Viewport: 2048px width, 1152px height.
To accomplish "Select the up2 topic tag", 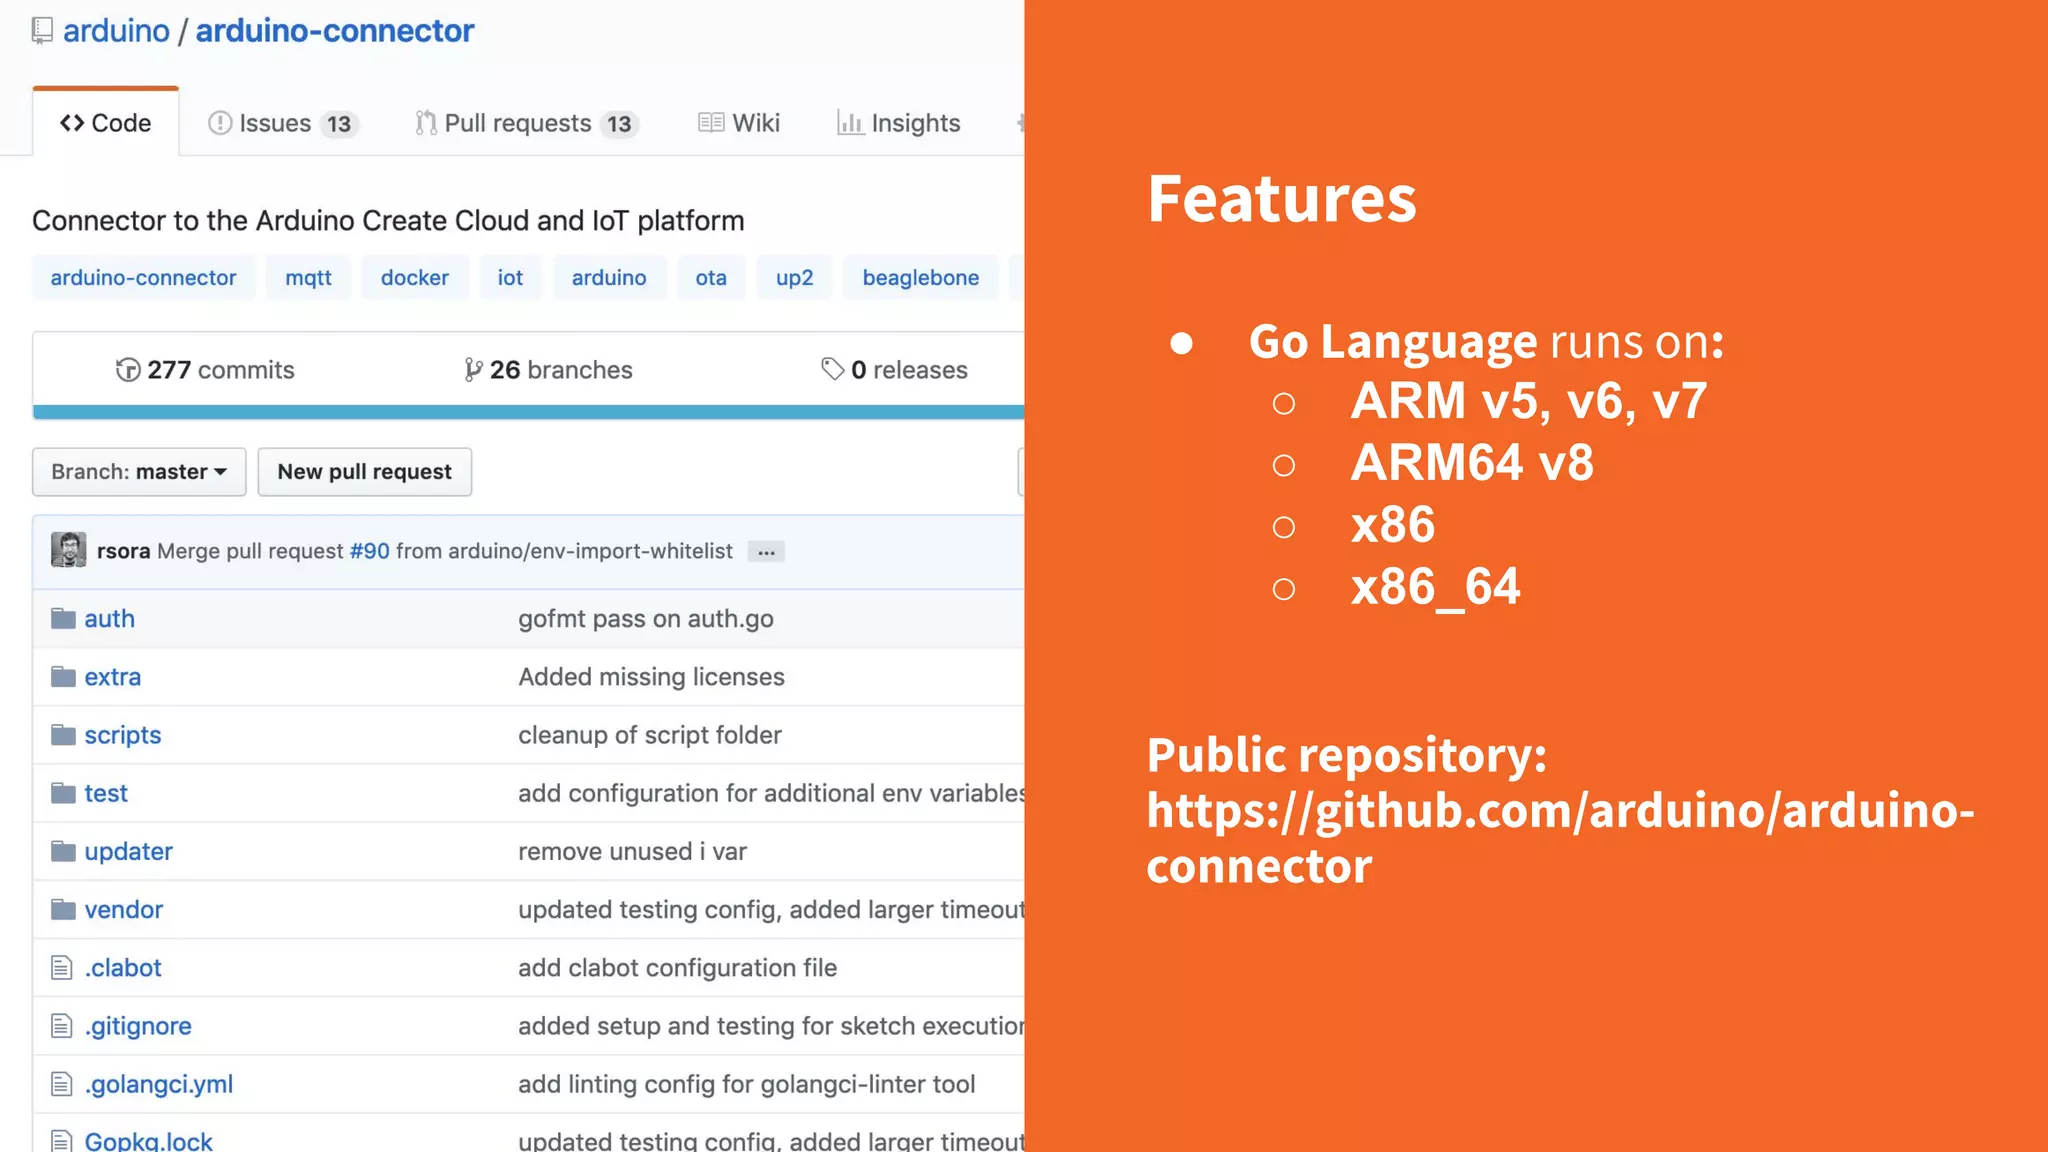I will pyautogui.click(x=794, y=278).
